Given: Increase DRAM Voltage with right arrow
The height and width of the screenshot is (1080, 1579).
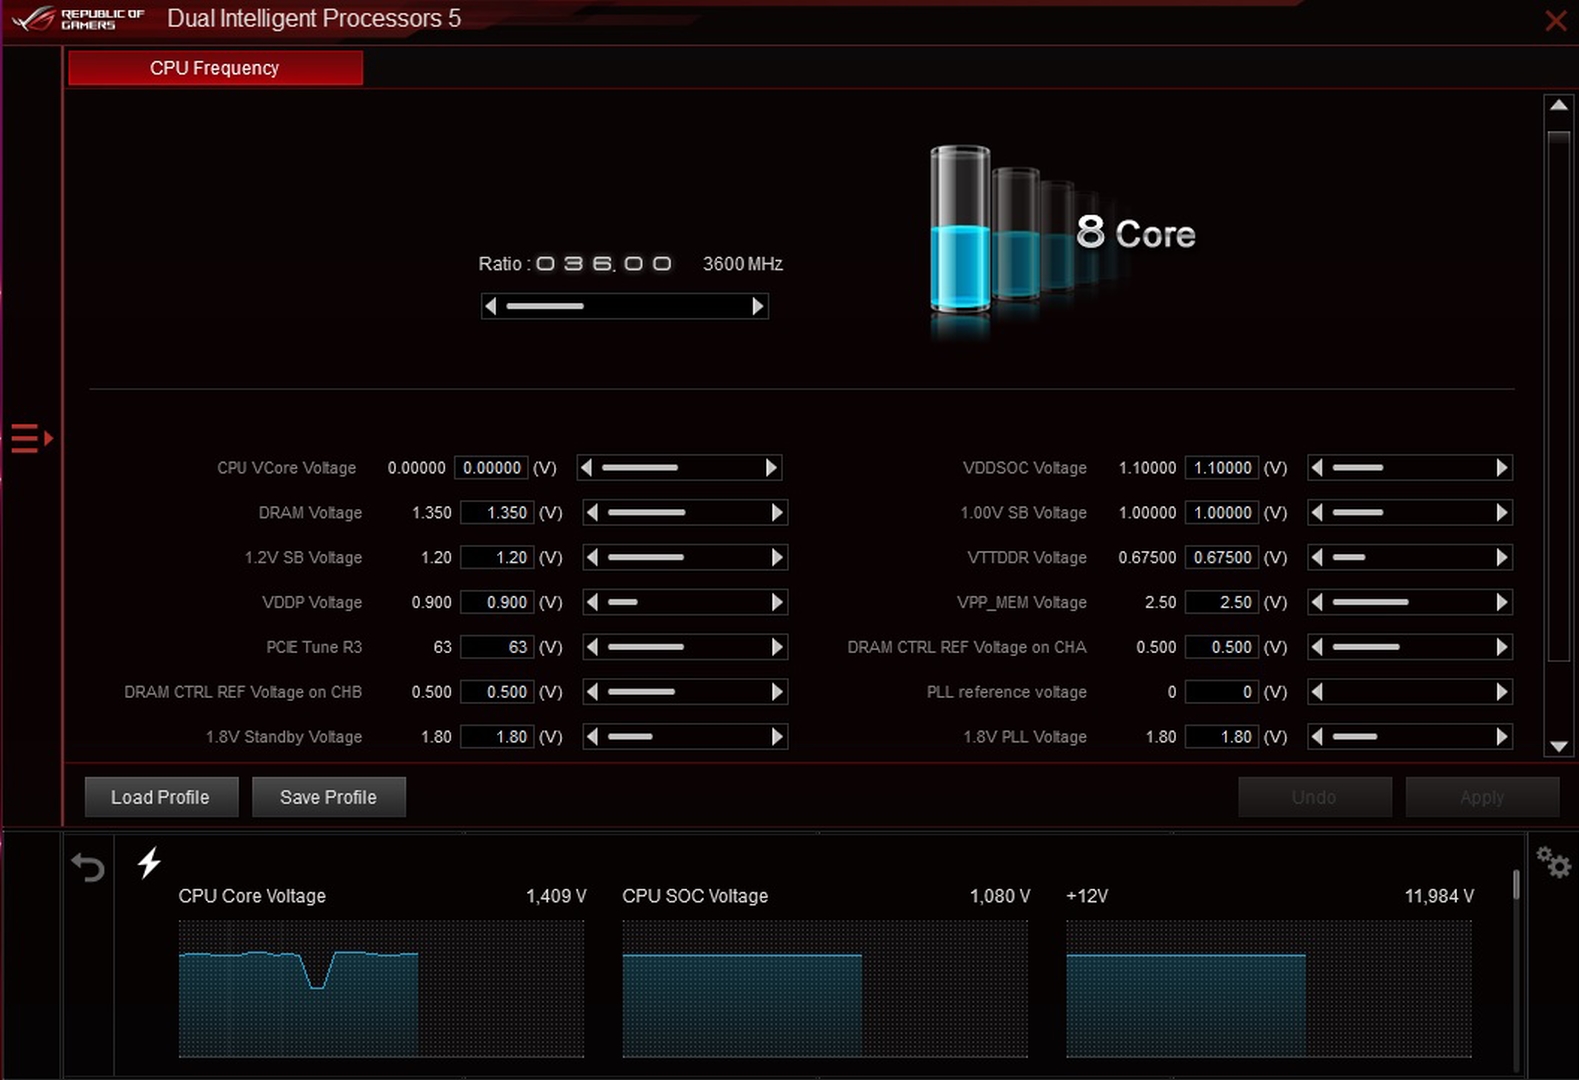Looking at the screenshot, I should point(777,512).
